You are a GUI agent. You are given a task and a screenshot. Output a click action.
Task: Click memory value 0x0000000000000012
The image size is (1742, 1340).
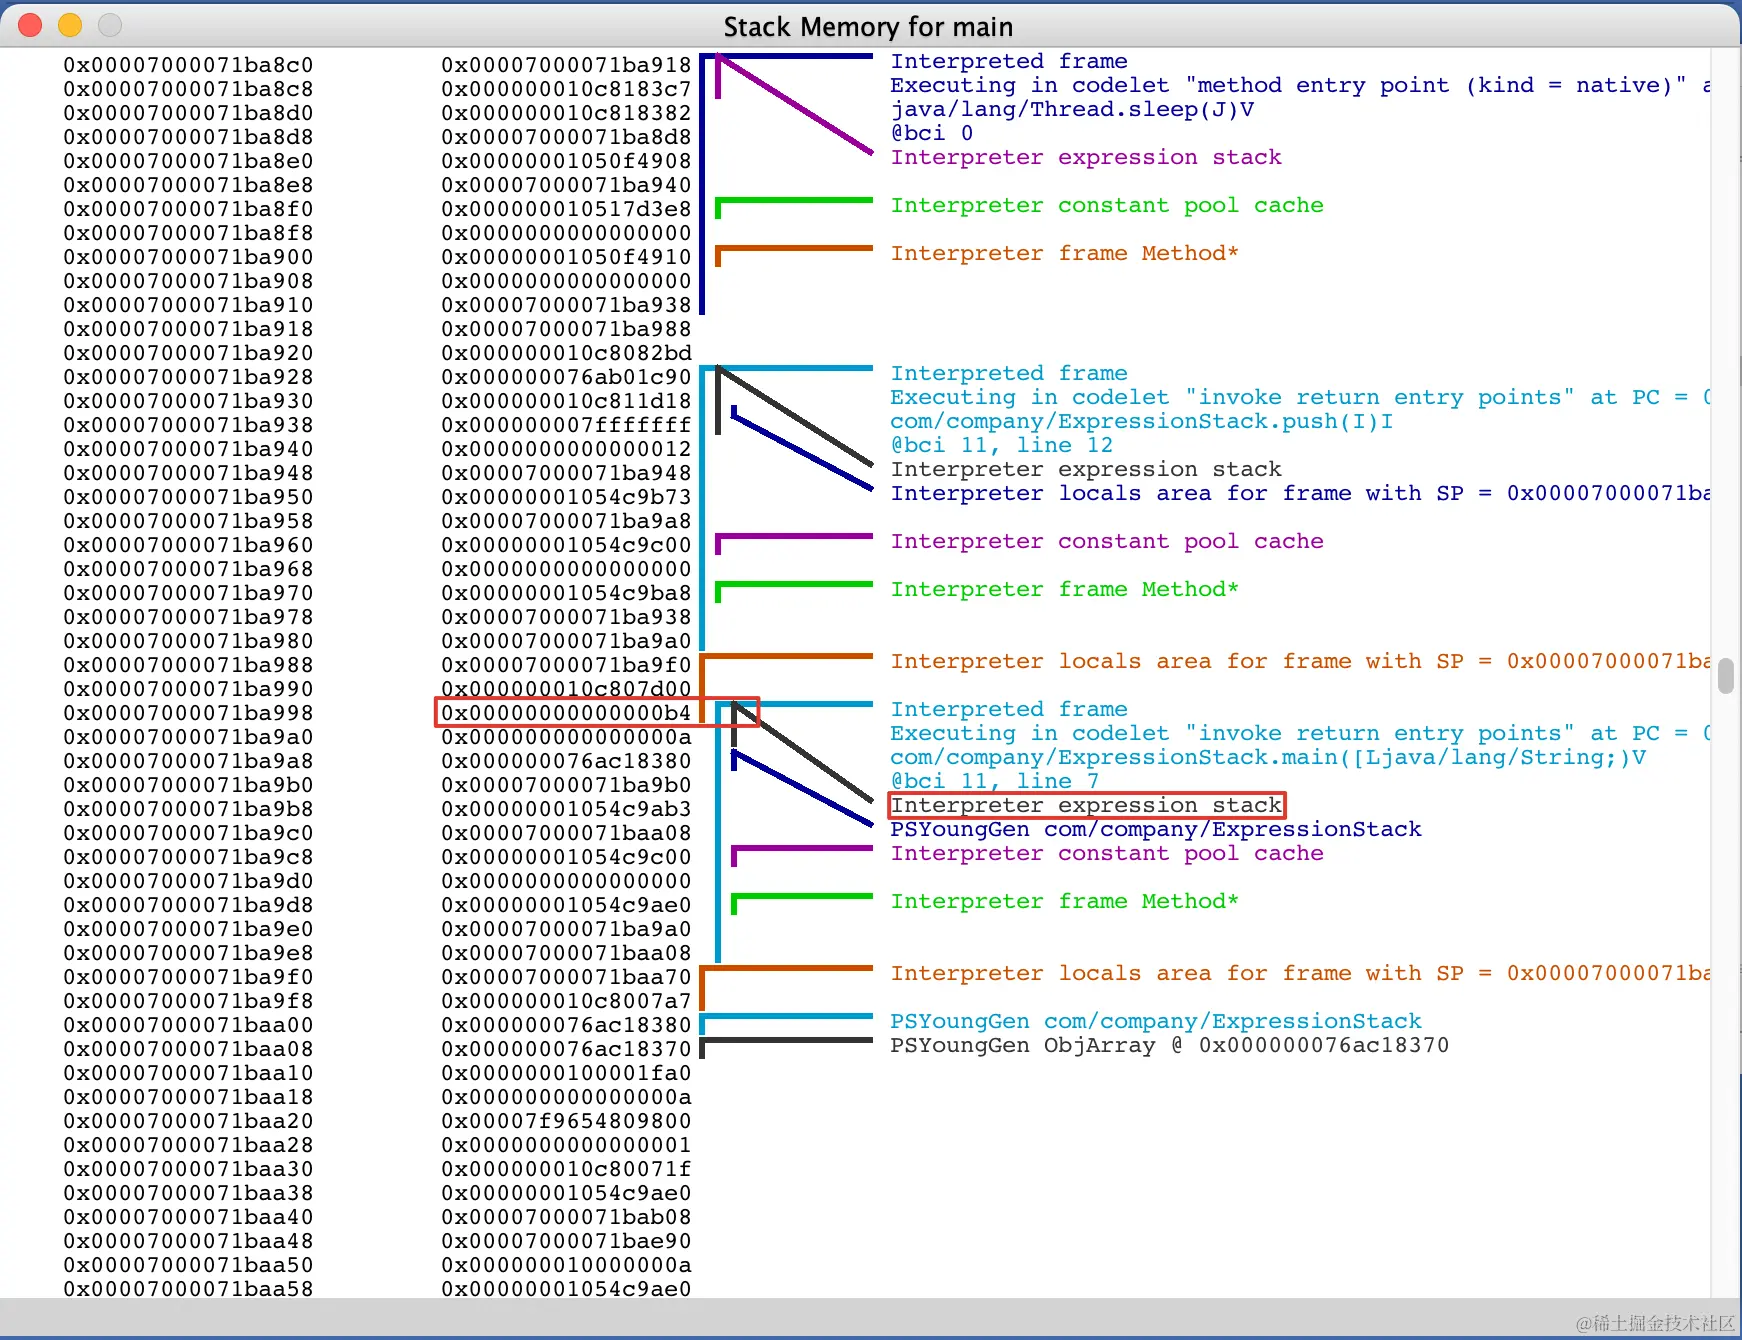click(566, 449)
